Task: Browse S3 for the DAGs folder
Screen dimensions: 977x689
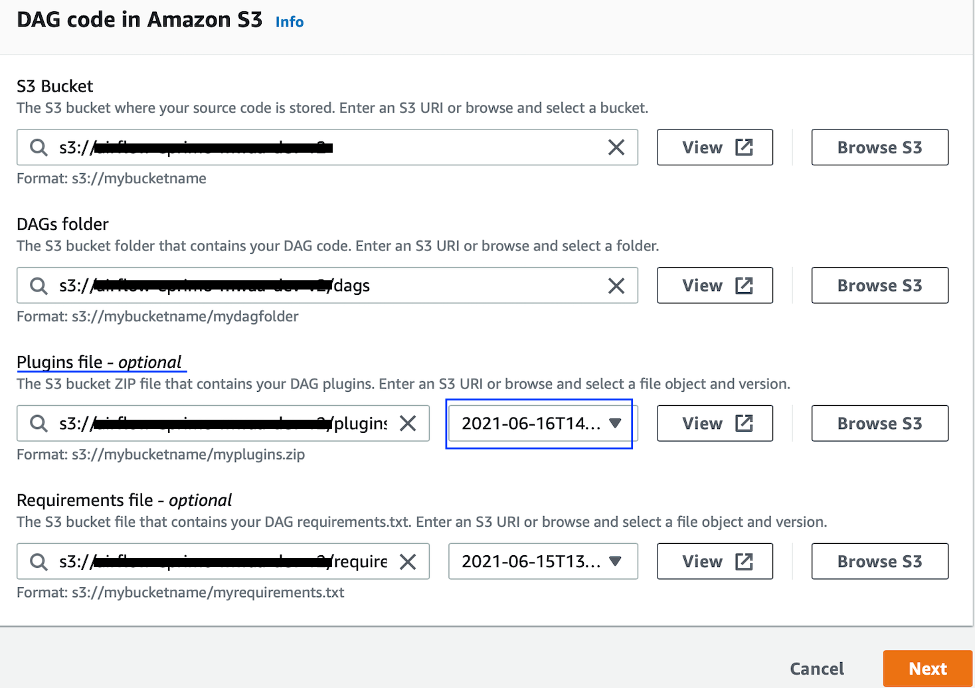Action: [879, 285]
